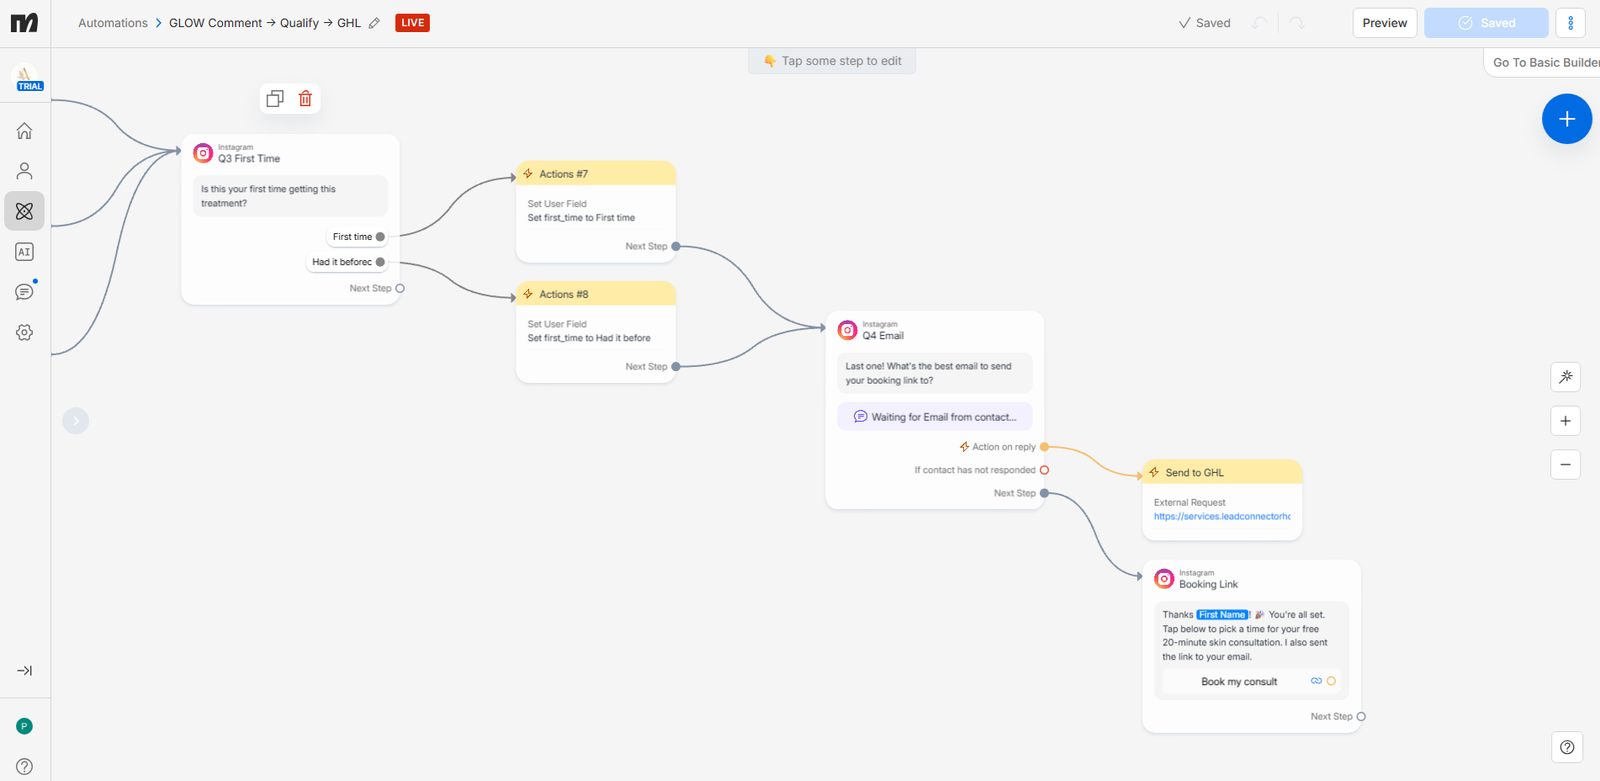Click the edit pencil beside automation name

(374, 23)
